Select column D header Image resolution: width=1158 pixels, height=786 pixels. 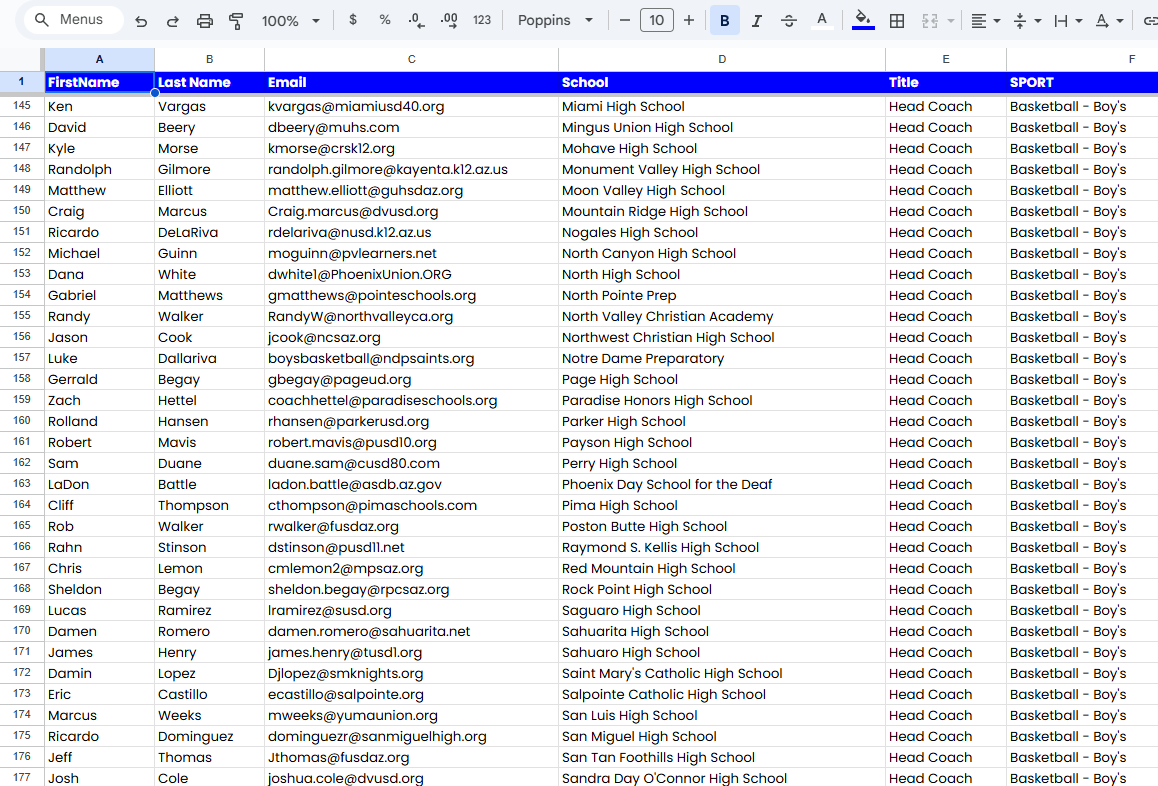pyautogui.click(x=722, y=59)
